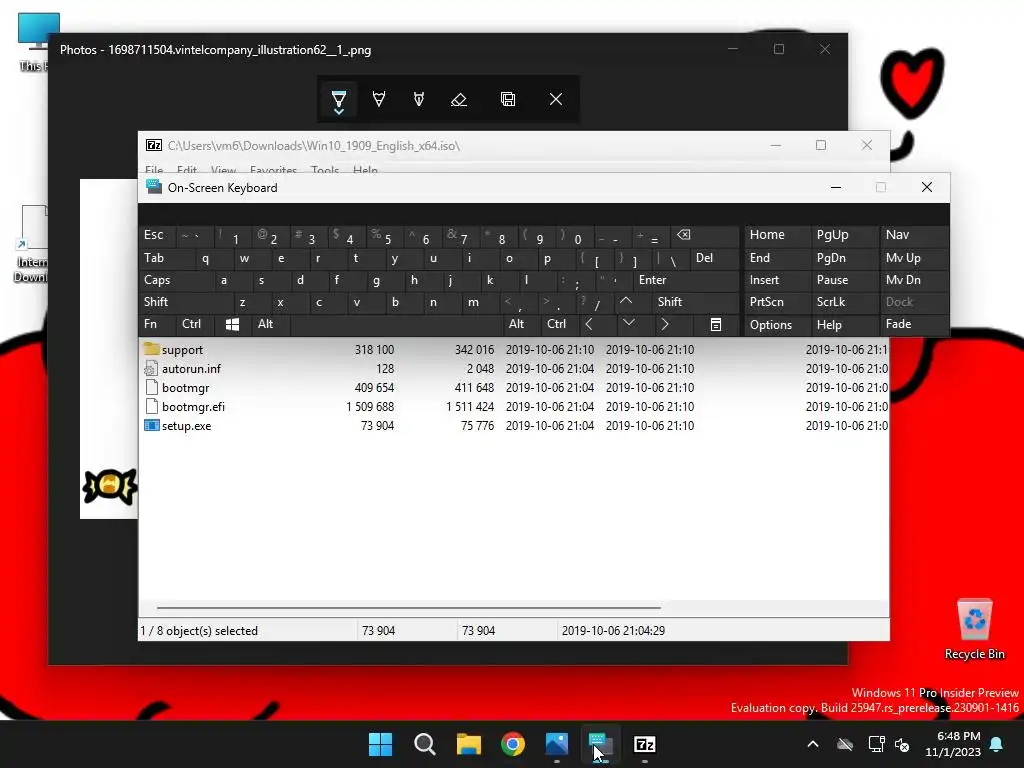1024x768 pixels.
Task: Switch to 7-Zip in the taskbar
Action: point(645,744)
